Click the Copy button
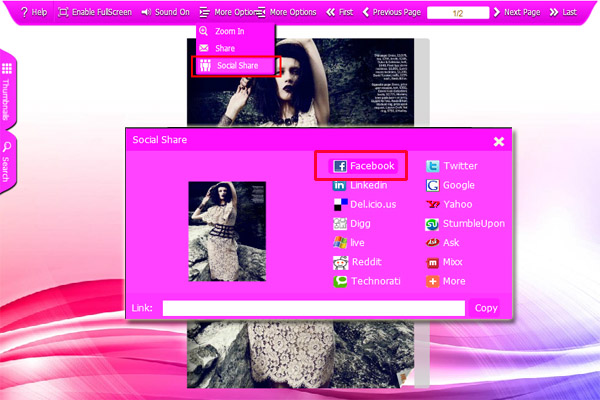The width and height of the screenshot is (600, 400). (x=486, y=308)
